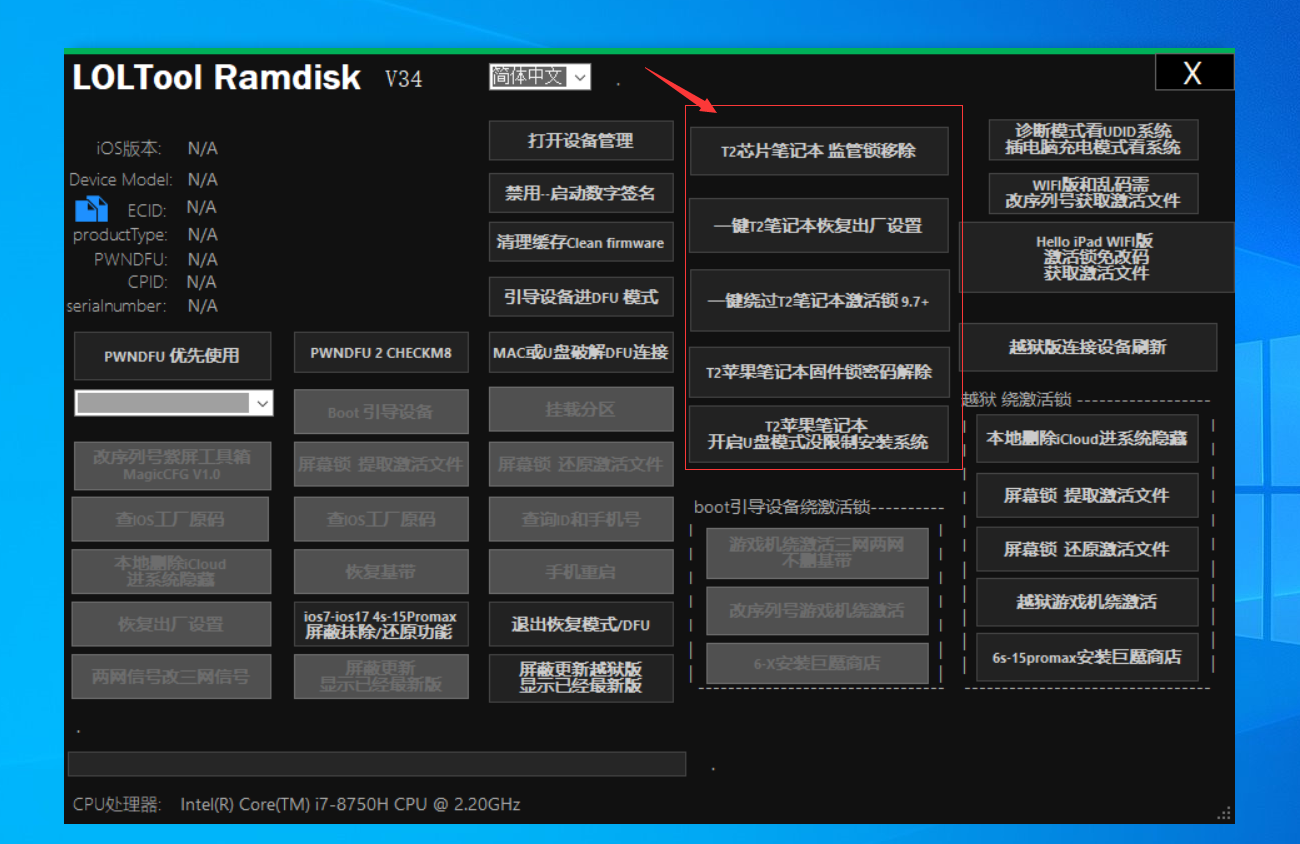Click the V34 version label
This screenshot has width=1300, height=844.
tap(404, 79)
